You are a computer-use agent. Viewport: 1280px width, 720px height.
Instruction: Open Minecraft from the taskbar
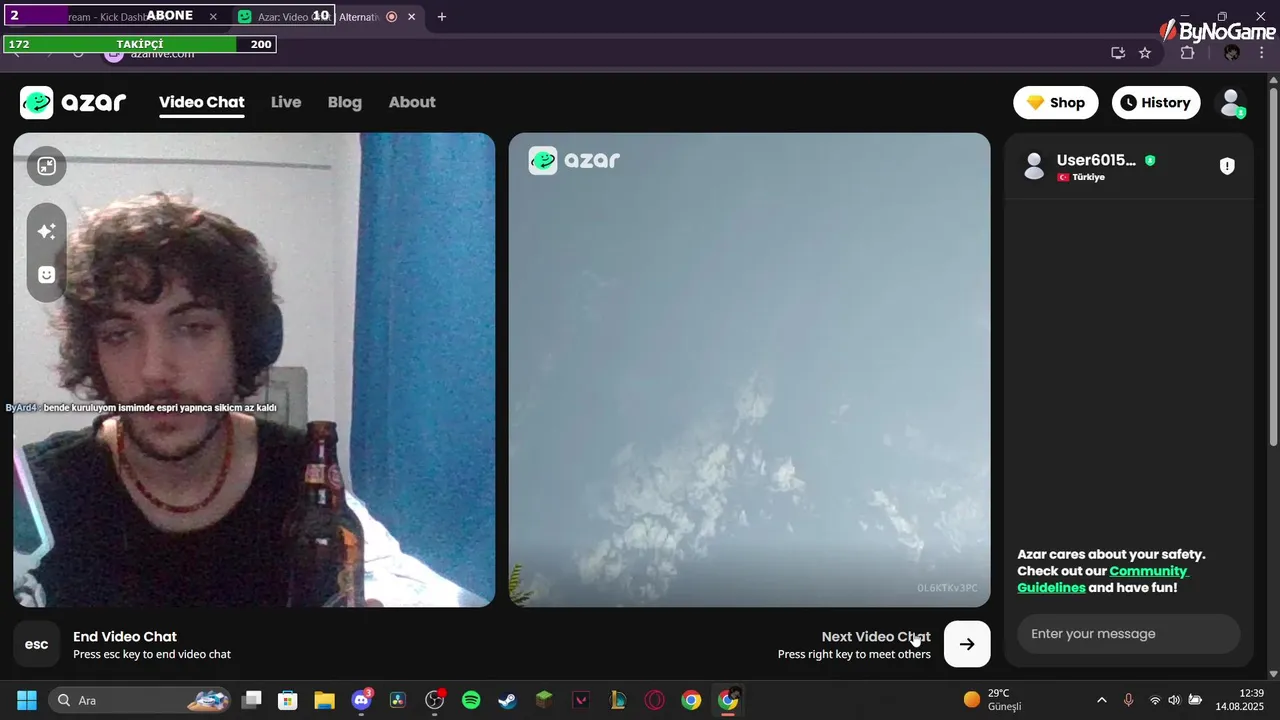(x=544, y=700)
